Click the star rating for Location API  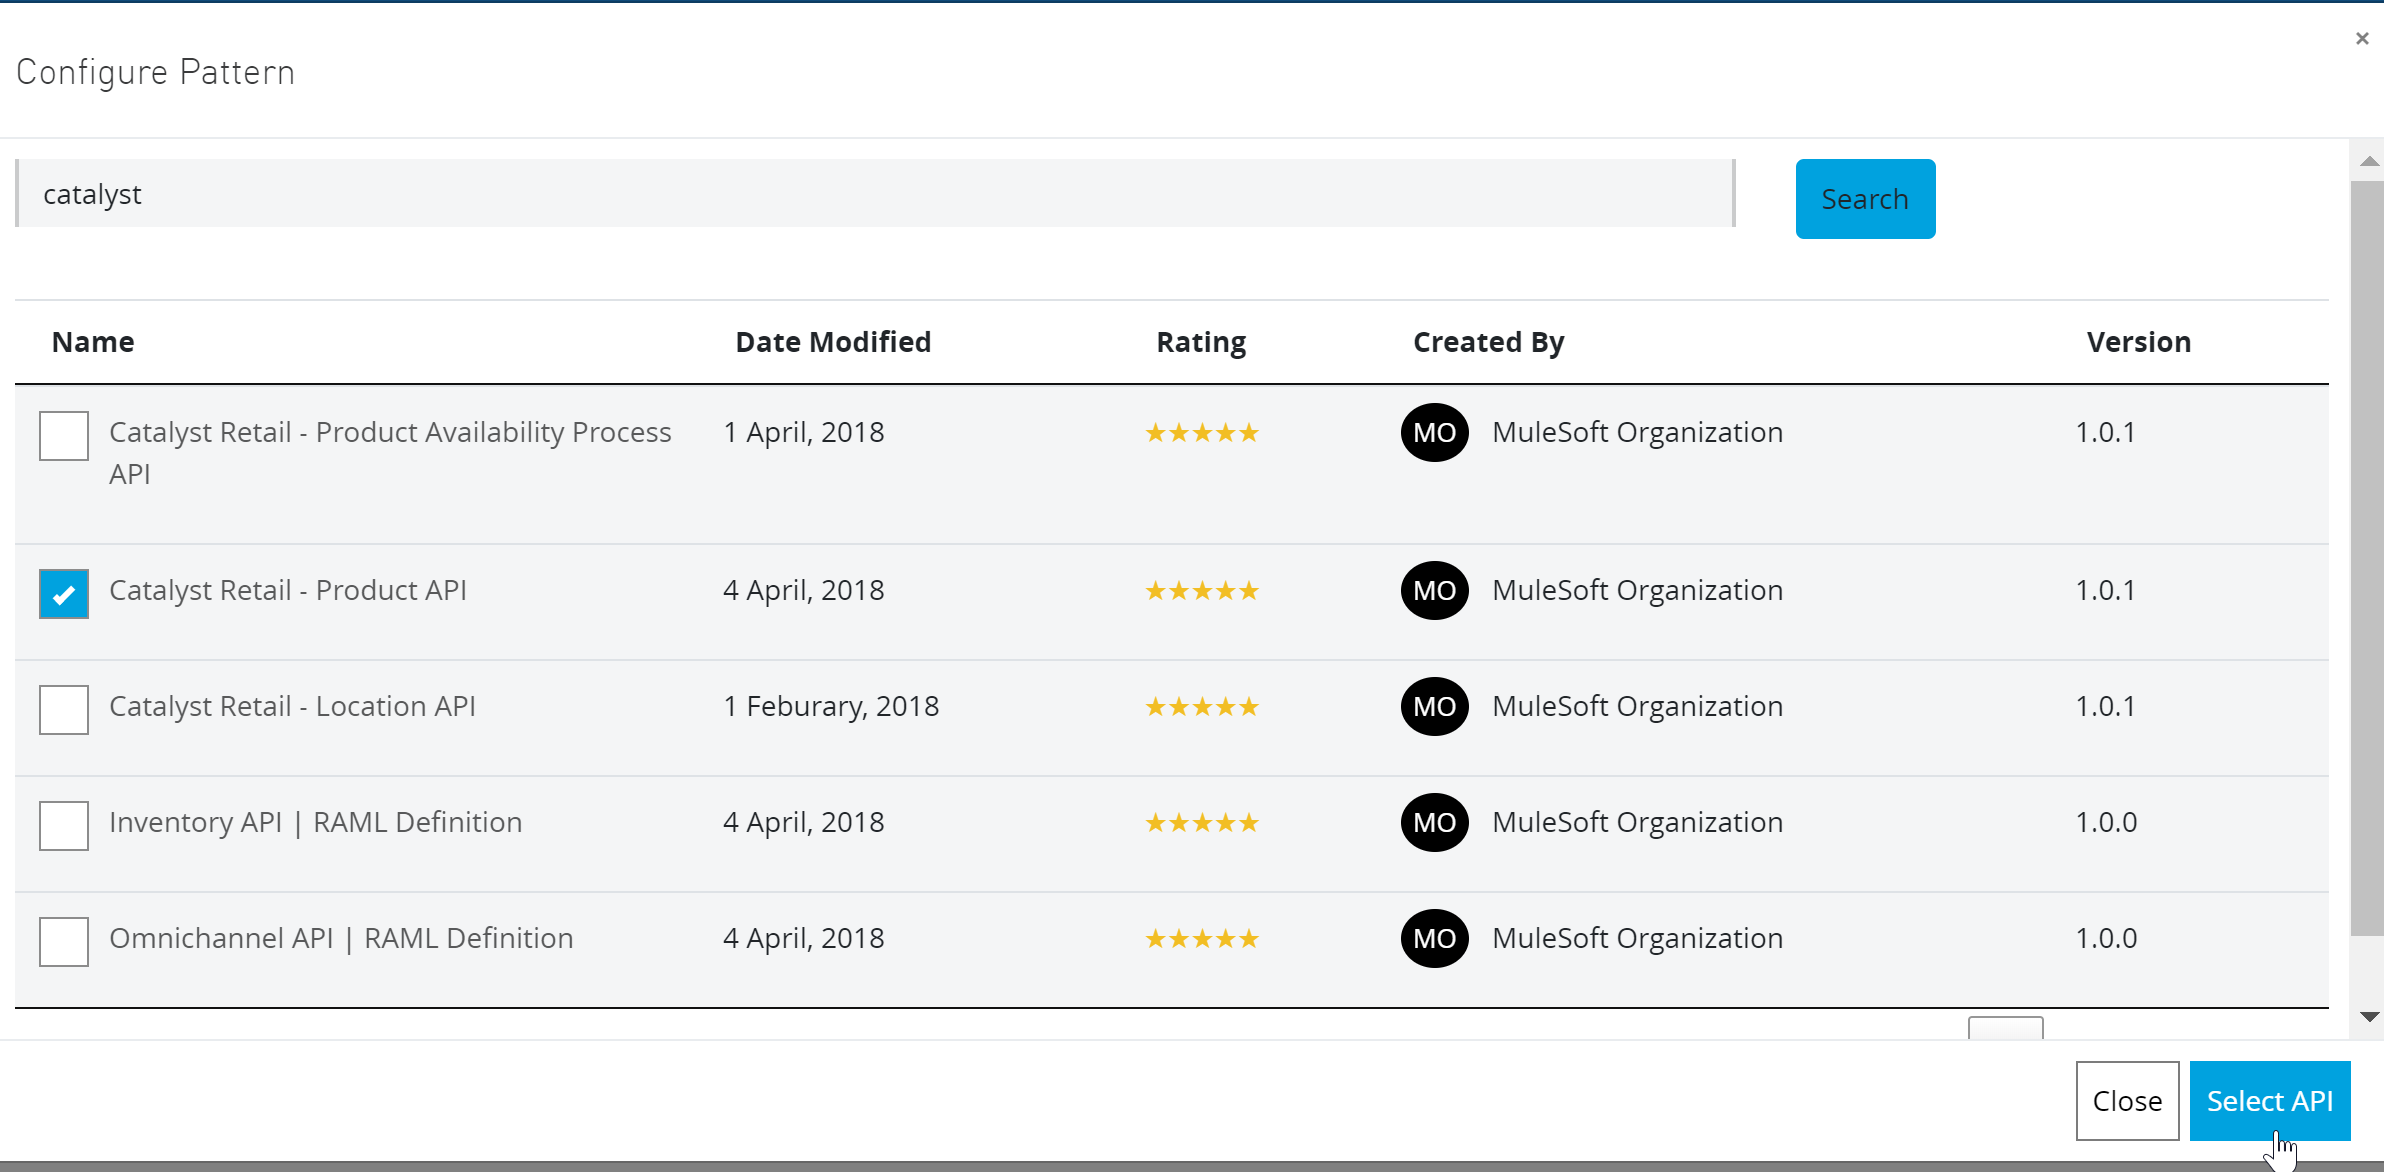pyautogui.click(x=1202, y=706)
